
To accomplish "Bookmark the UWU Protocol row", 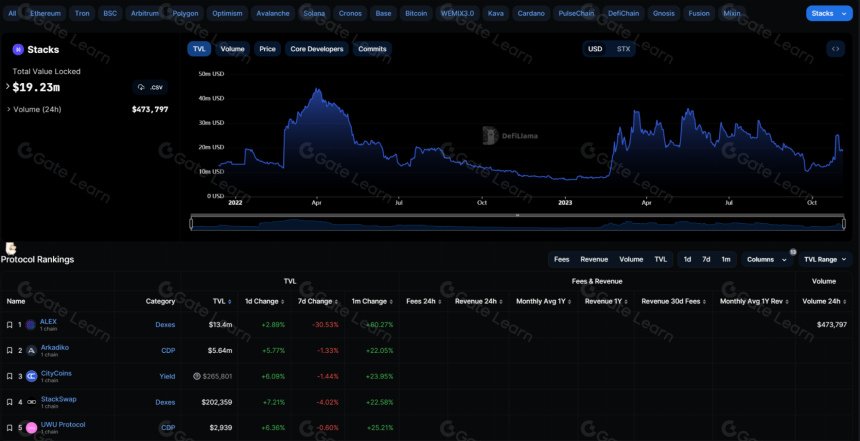I will pos(9,428).
